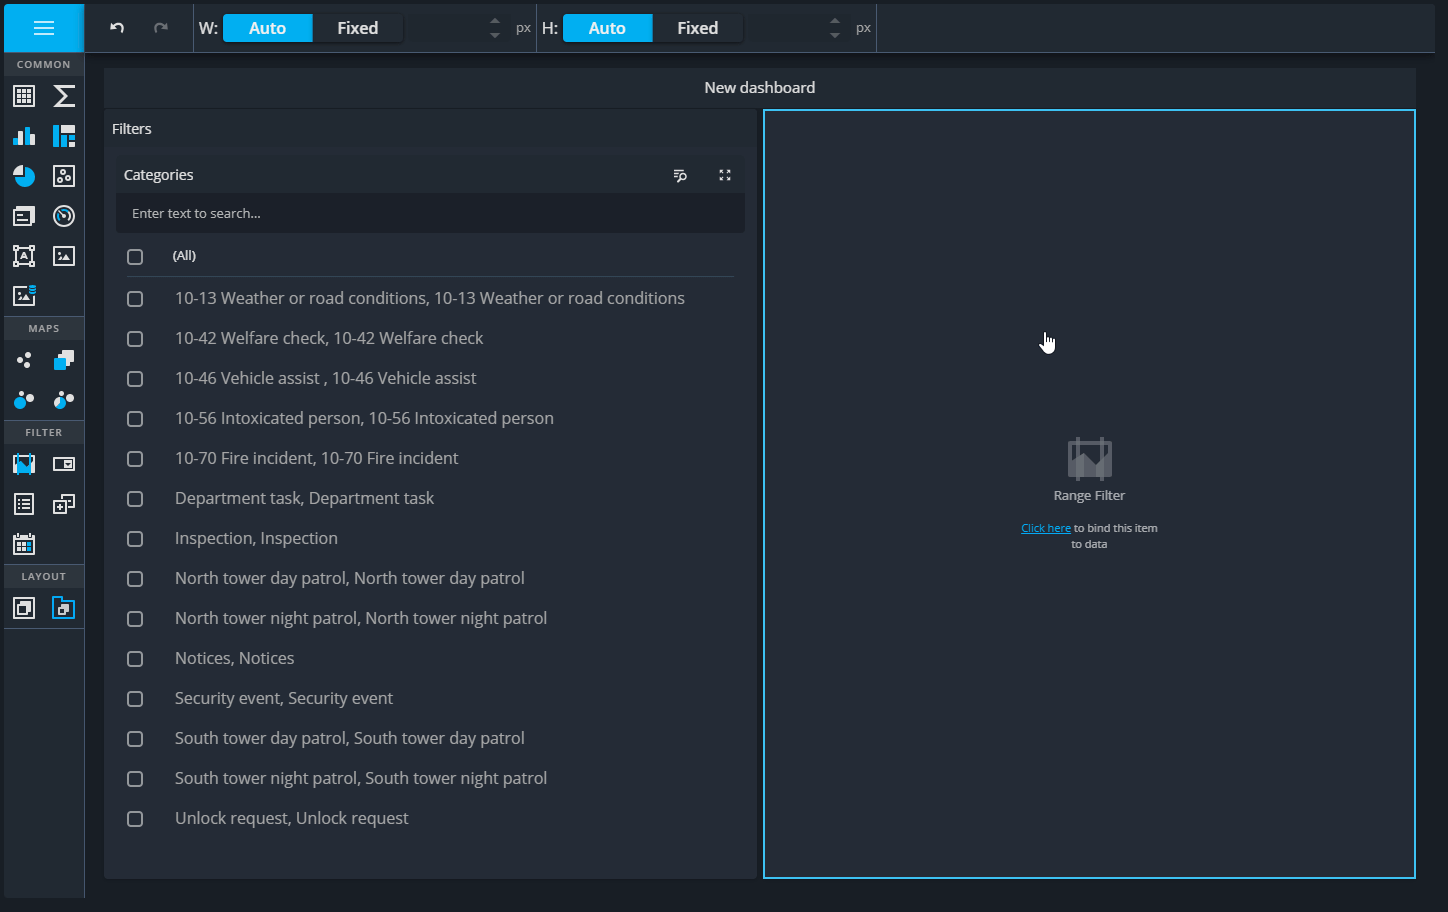This screenshot has width=1448, height=912.
Task: Insert a Cards item
Action: point(24,216)
